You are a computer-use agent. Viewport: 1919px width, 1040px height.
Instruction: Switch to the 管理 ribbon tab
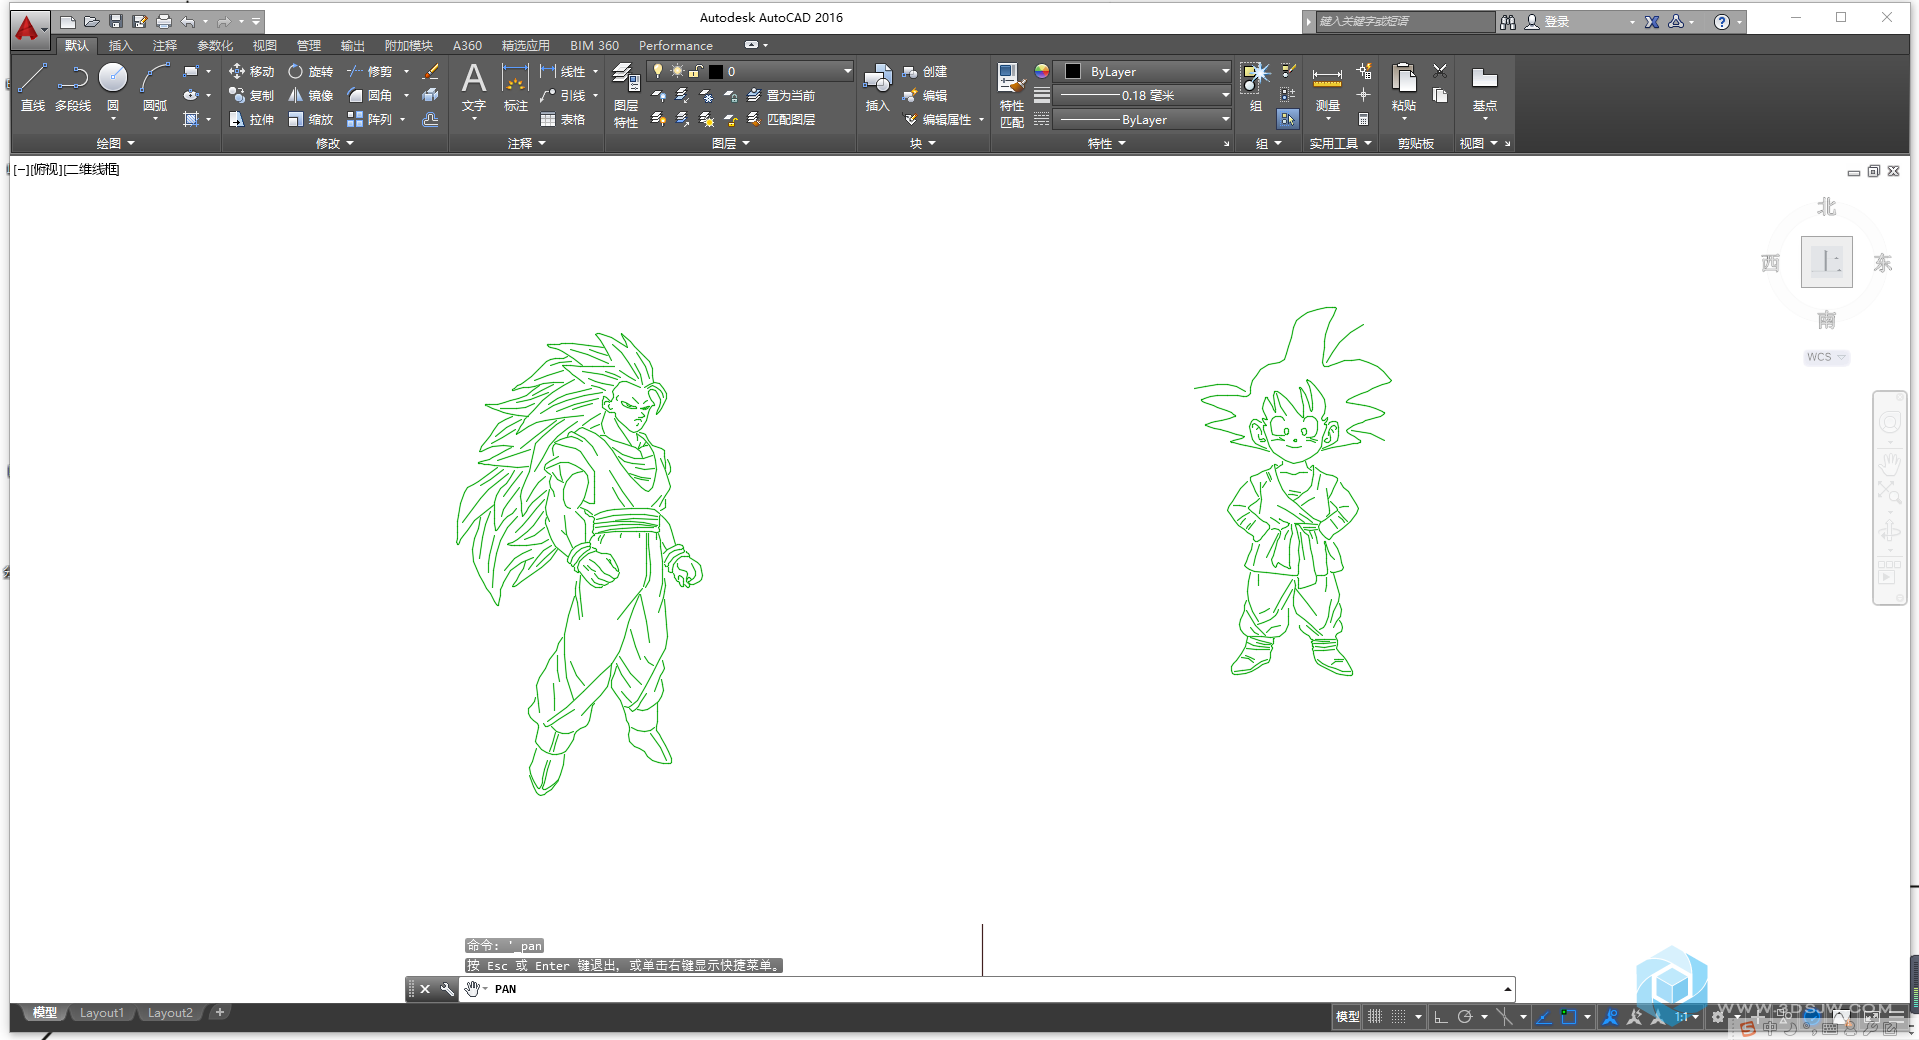coord(308,45)
